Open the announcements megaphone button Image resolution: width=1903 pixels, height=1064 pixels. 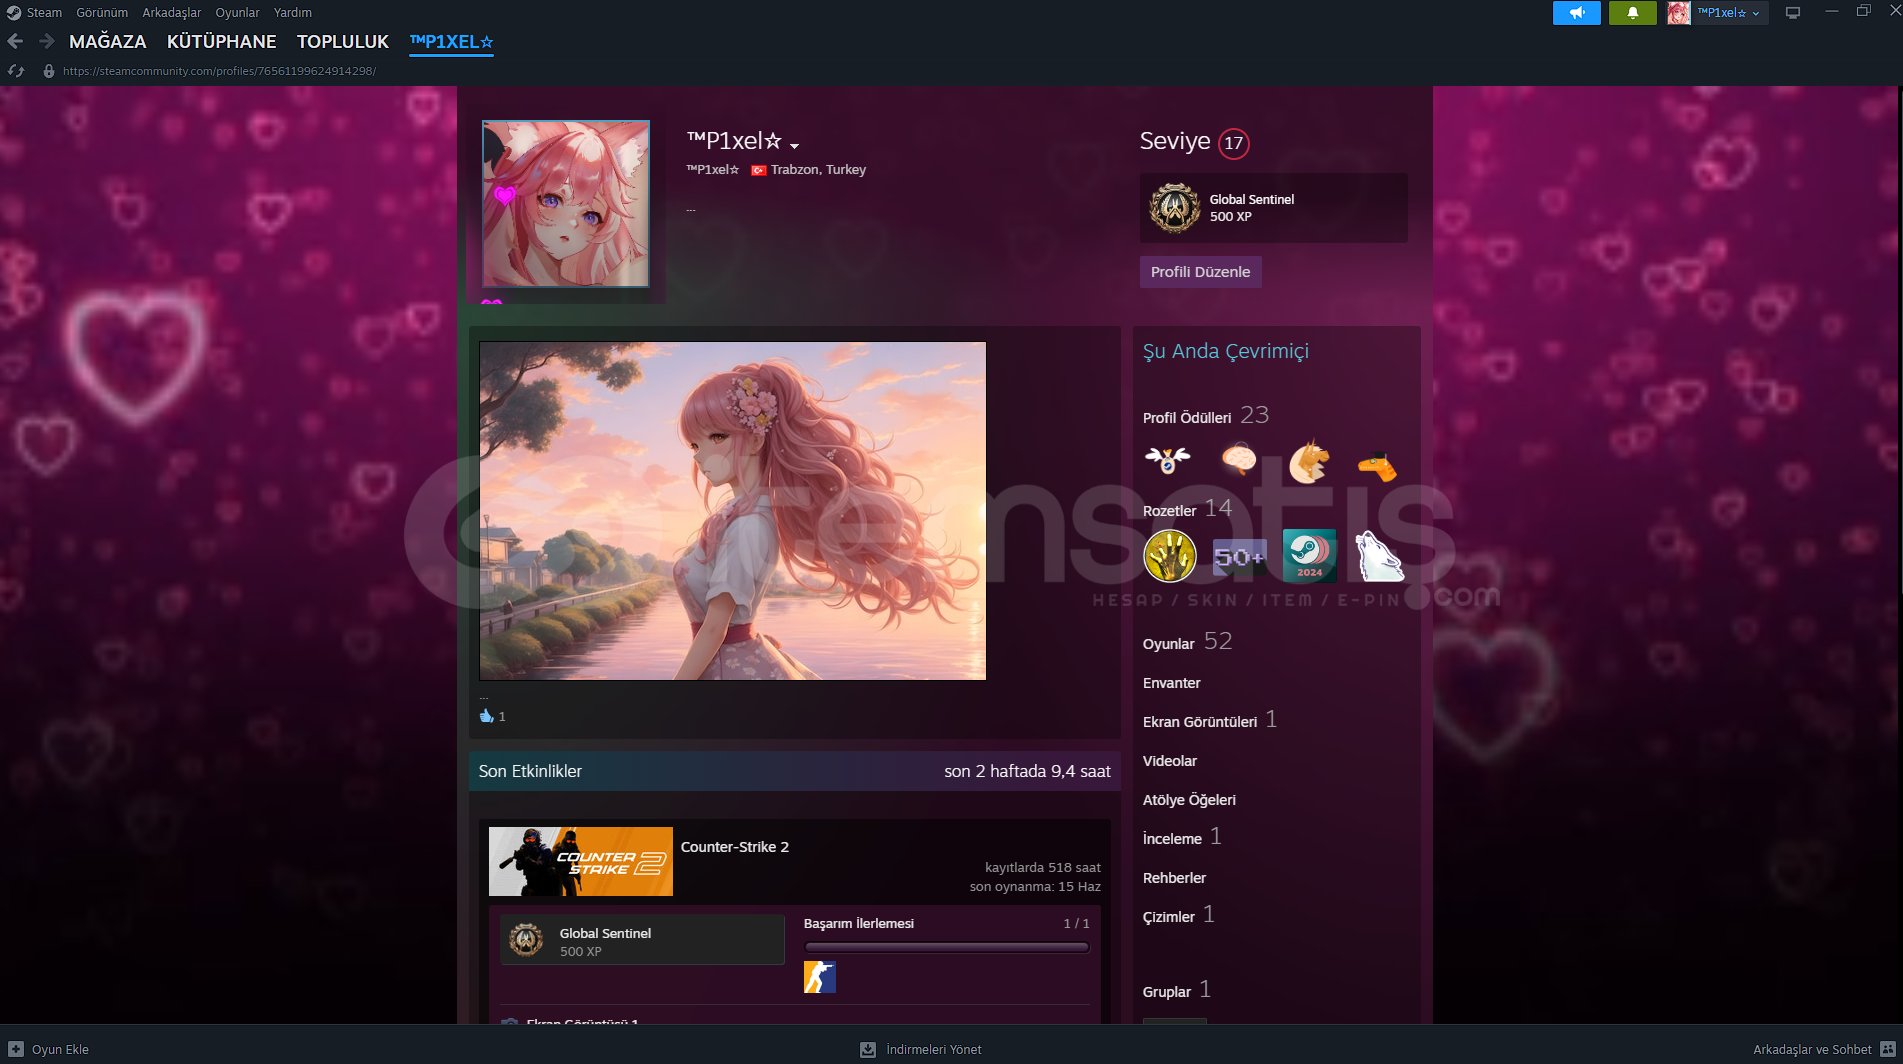[1577, 13]
